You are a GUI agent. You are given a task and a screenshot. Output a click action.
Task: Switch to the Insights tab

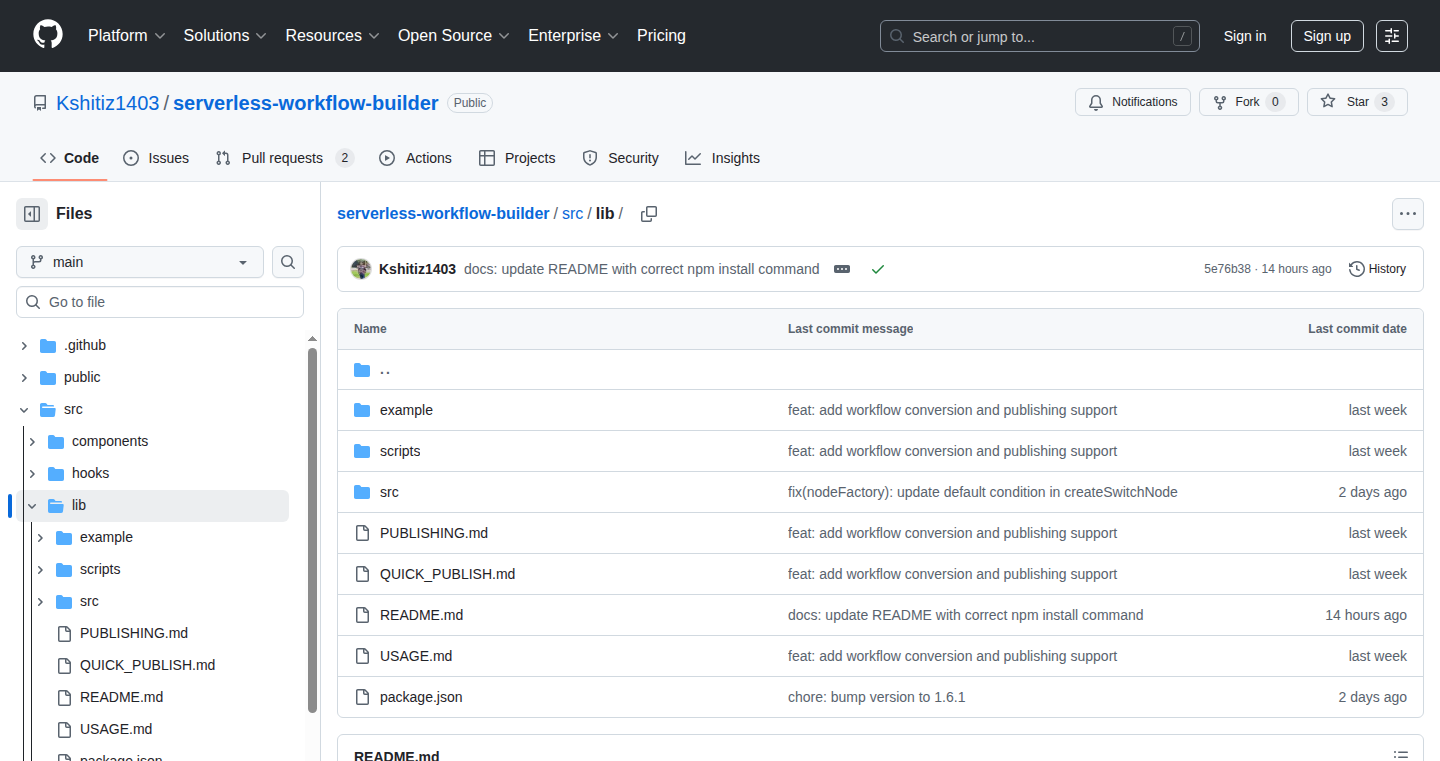tap(722, 158)
